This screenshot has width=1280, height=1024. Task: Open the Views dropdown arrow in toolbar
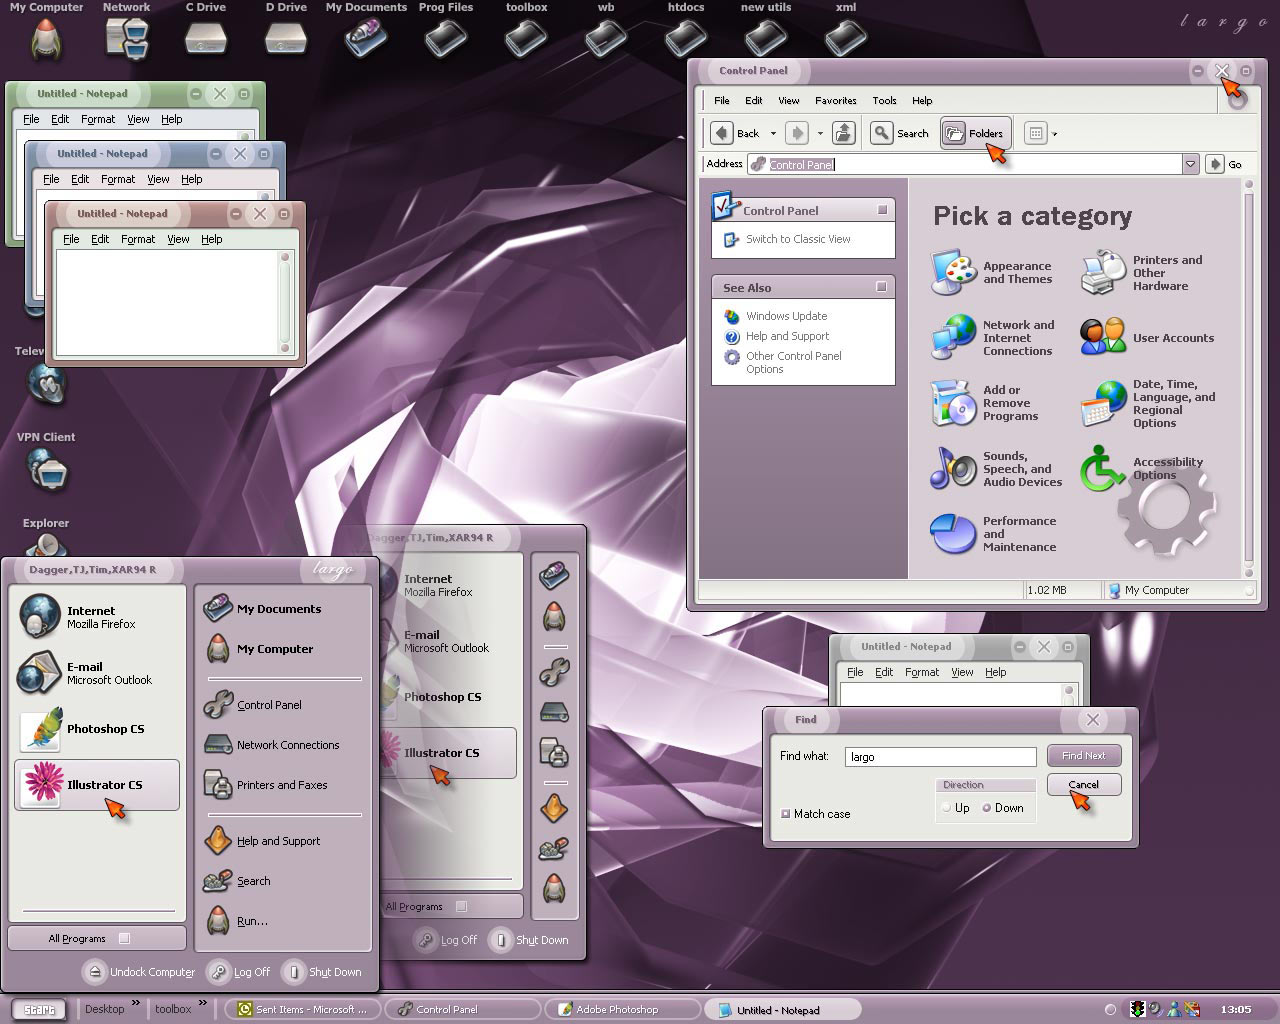point(1054,134)
